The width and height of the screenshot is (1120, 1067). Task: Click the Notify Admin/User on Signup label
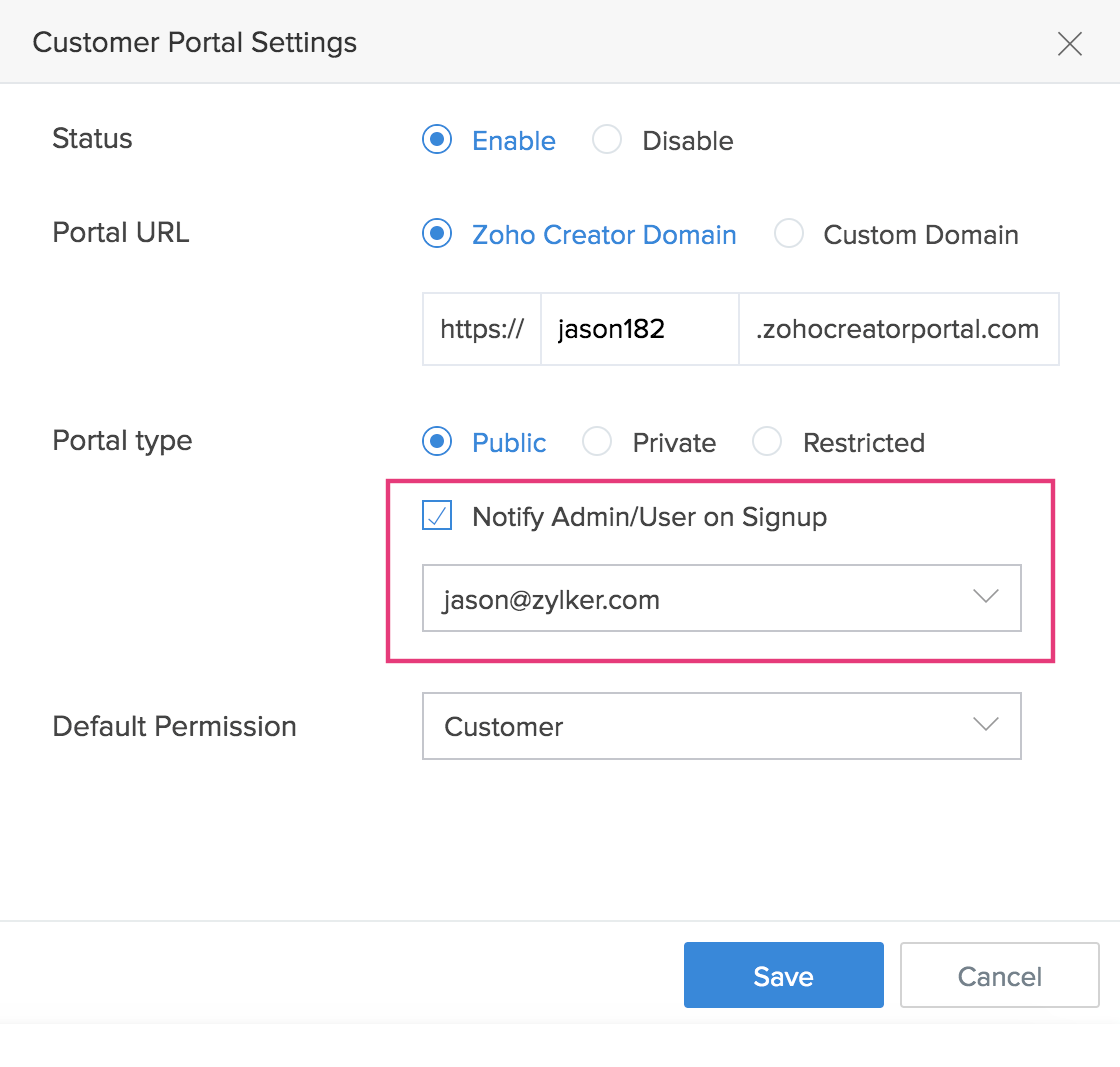(x=649, y=517)
